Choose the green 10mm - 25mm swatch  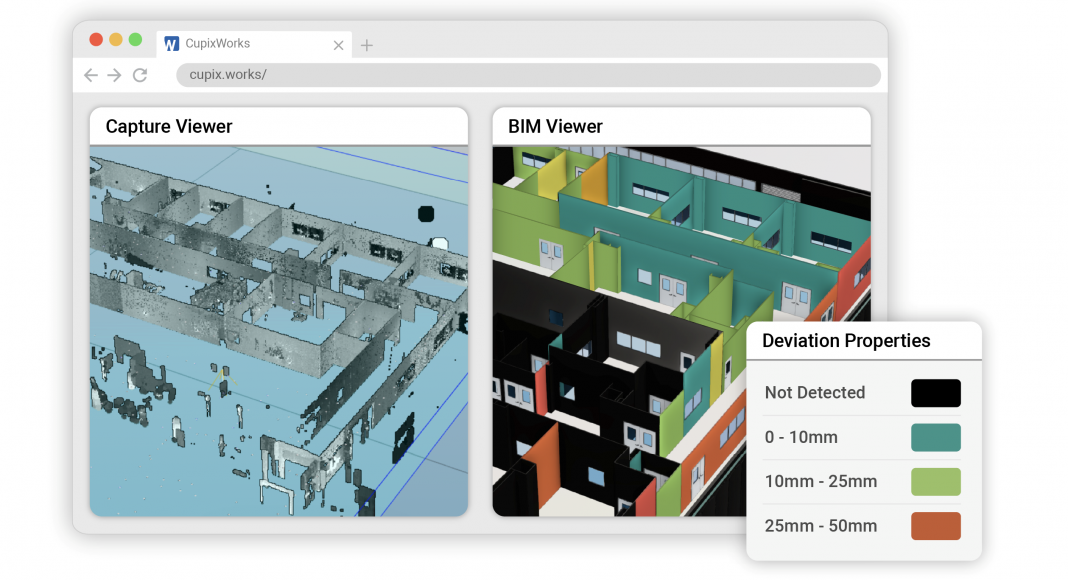935,481
